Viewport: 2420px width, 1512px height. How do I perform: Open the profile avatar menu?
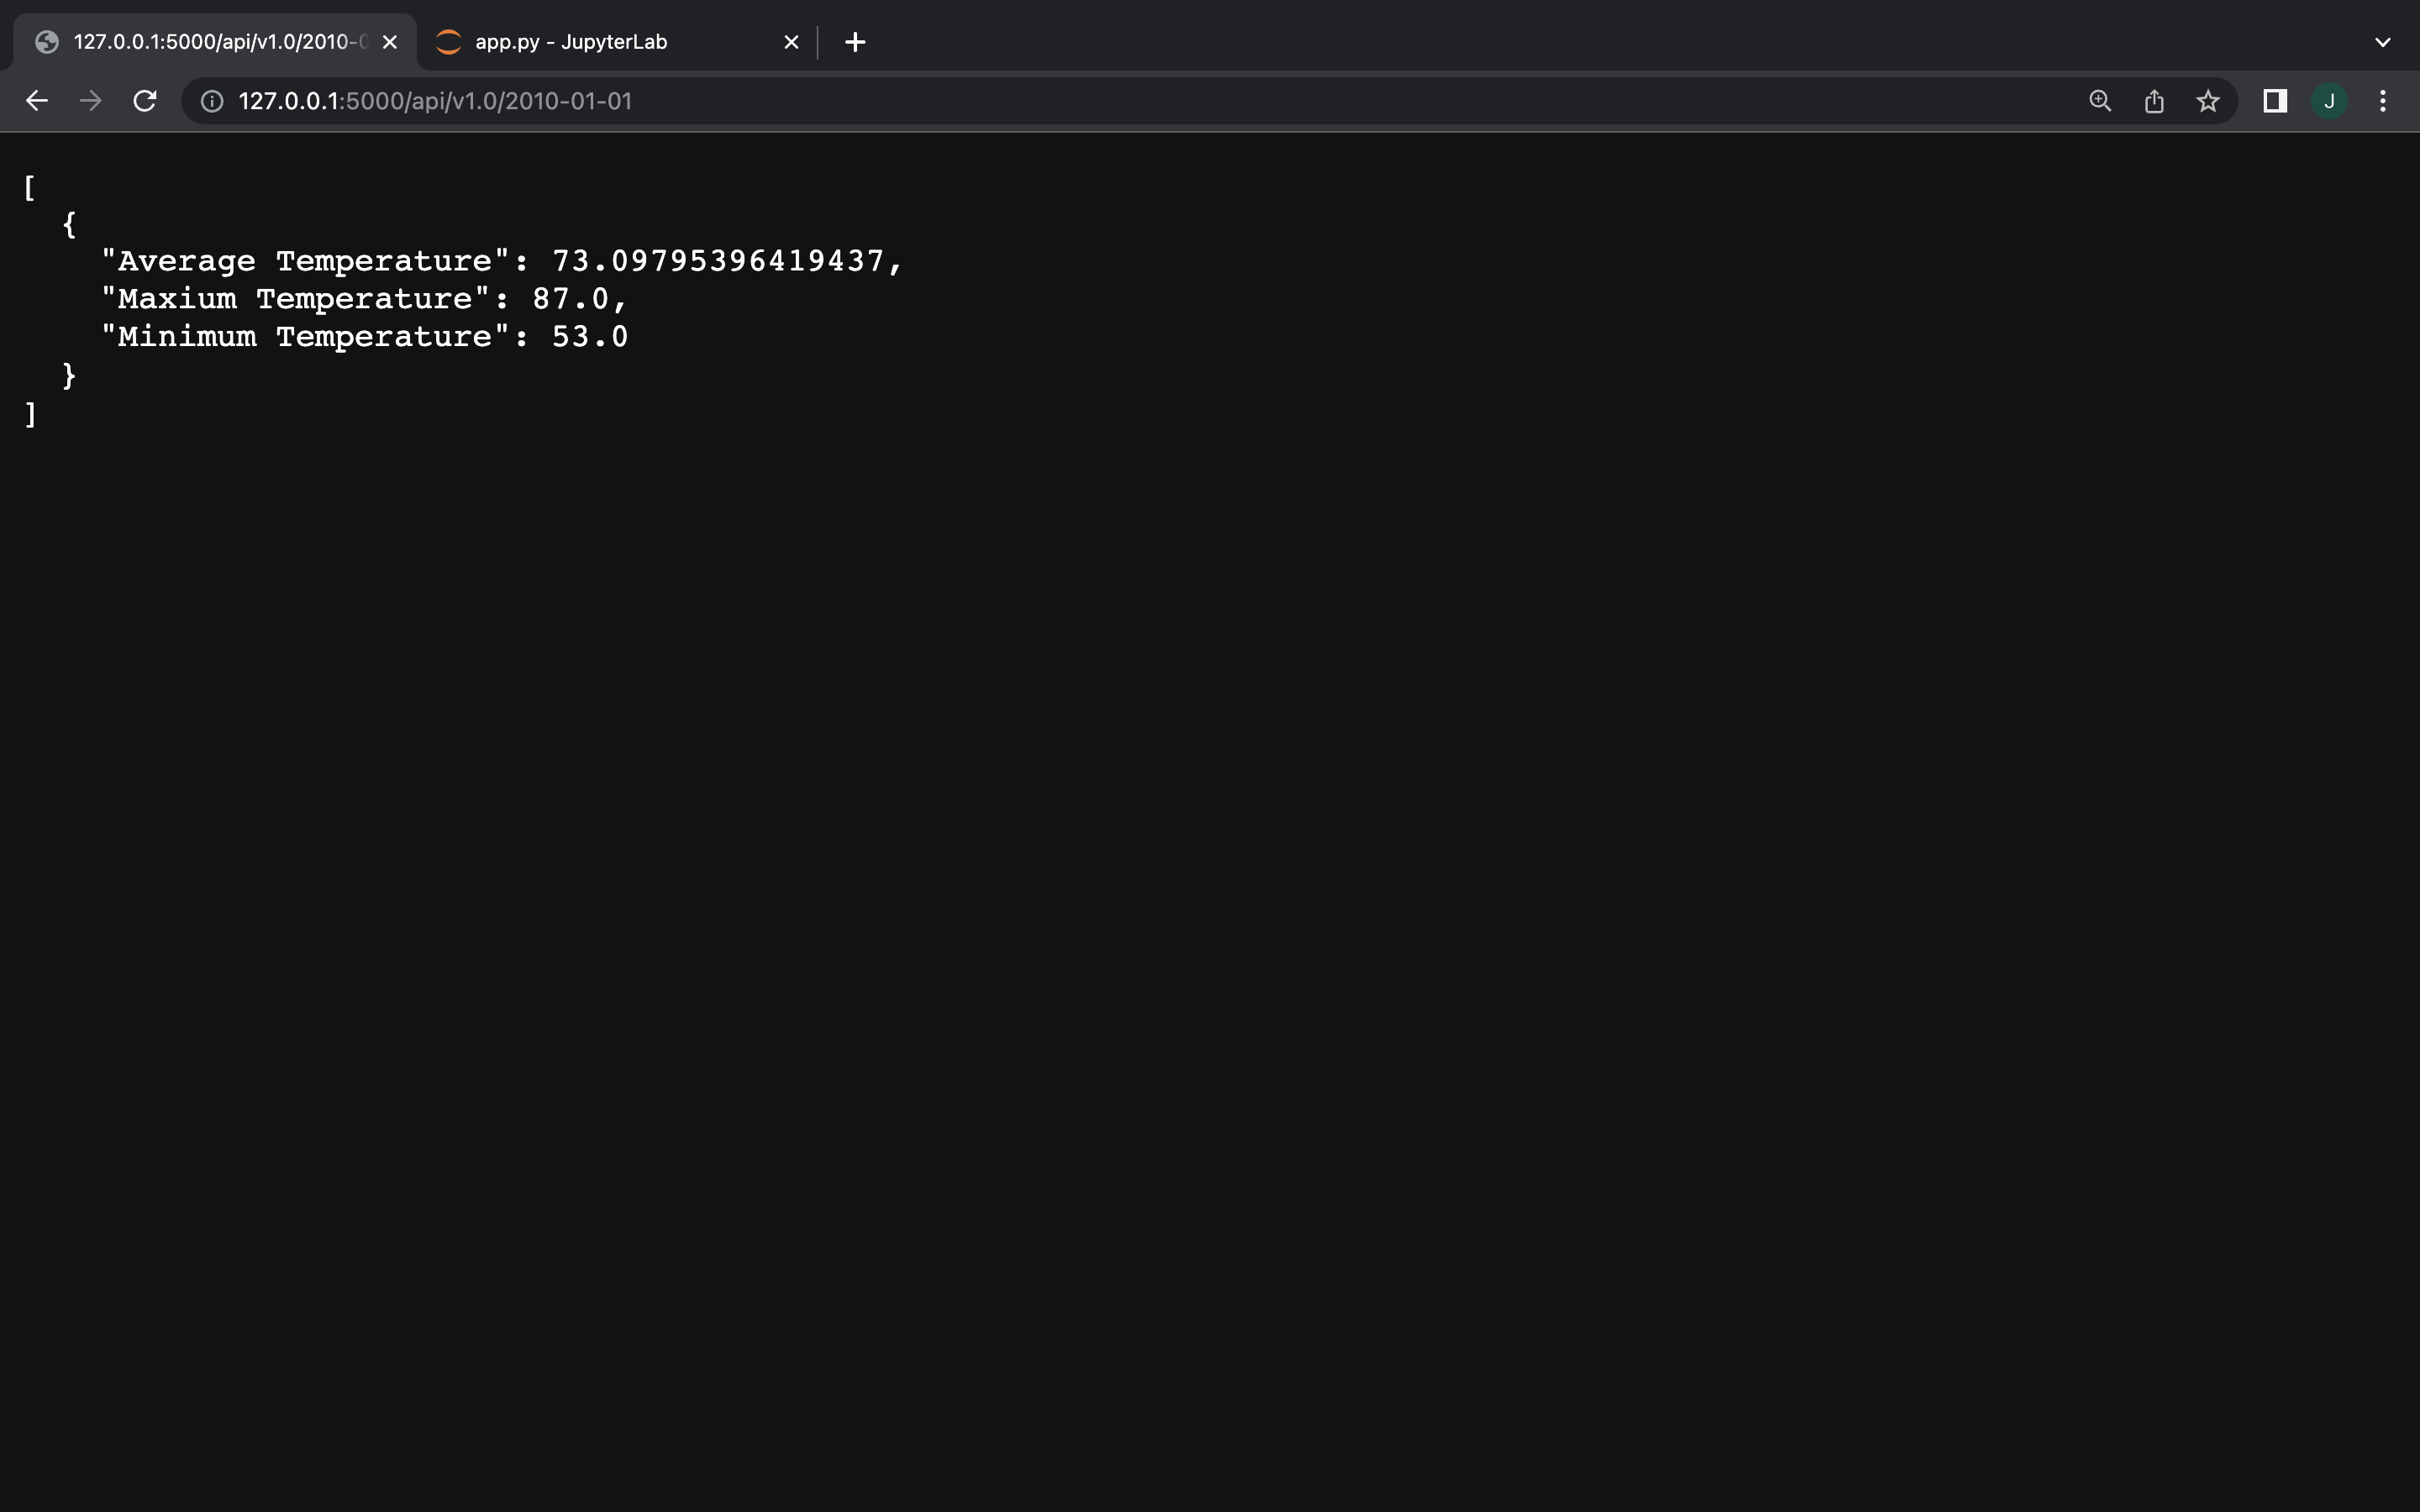click(x=2329, y=100)
